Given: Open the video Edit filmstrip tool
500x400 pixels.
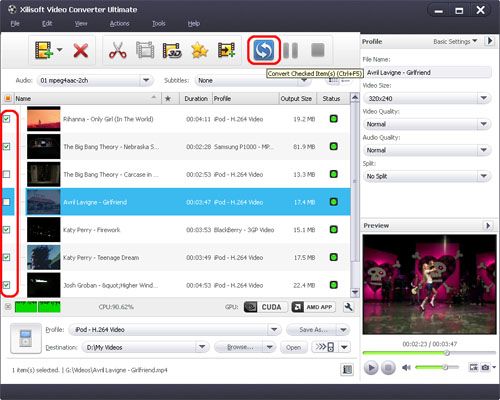Looking at the screenshot, I should 145,51.
